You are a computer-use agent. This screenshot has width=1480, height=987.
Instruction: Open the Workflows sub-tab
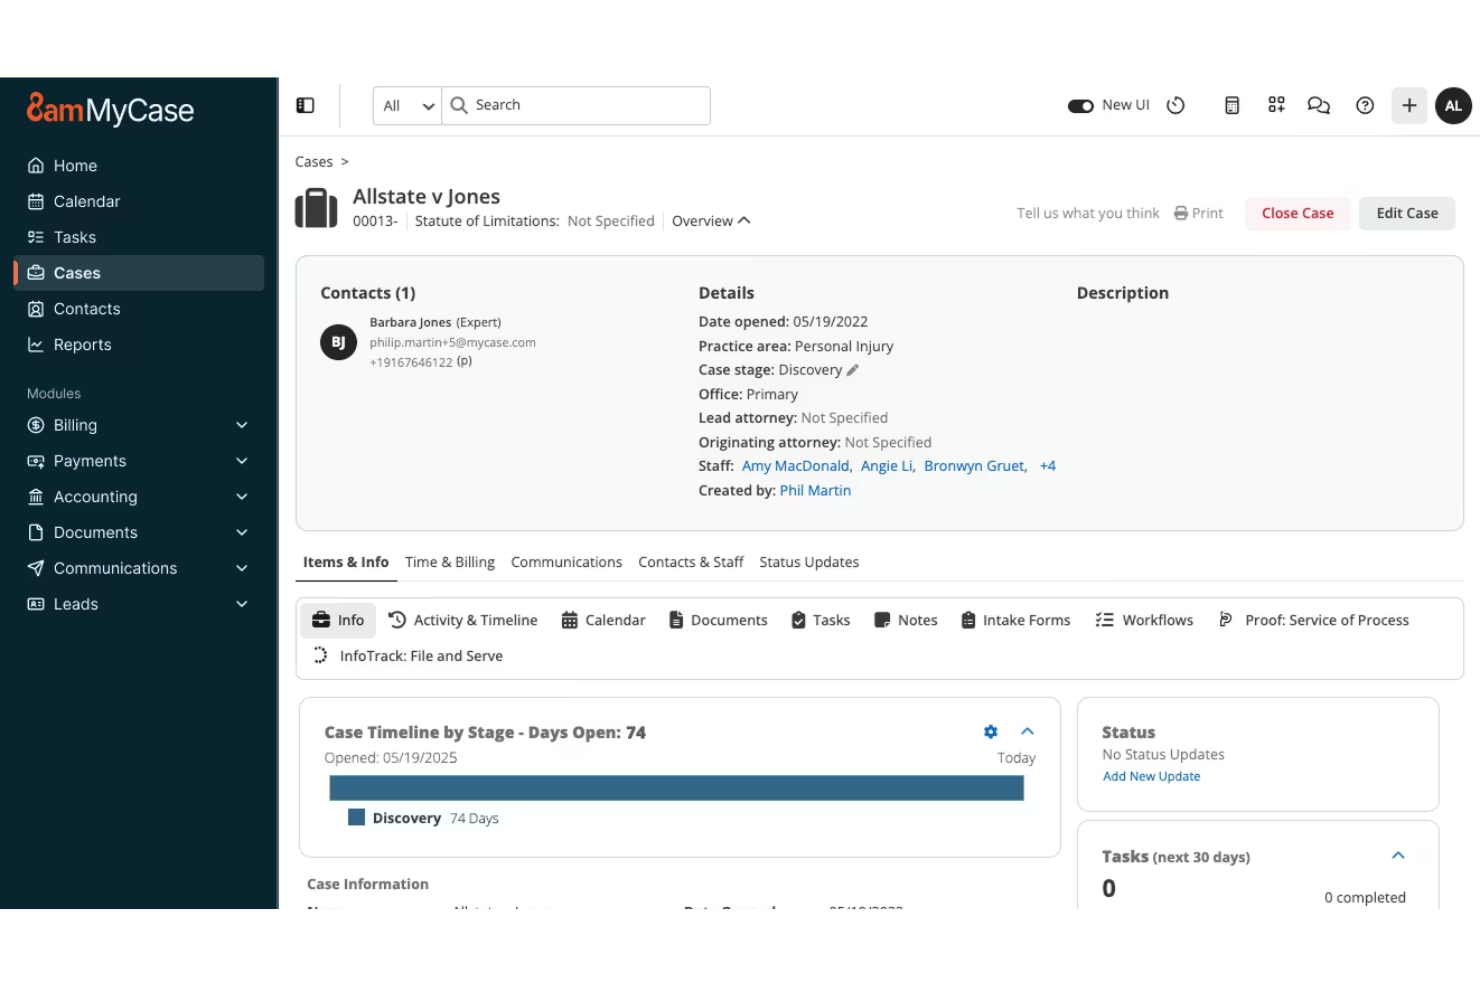(x=1144, y=620)
